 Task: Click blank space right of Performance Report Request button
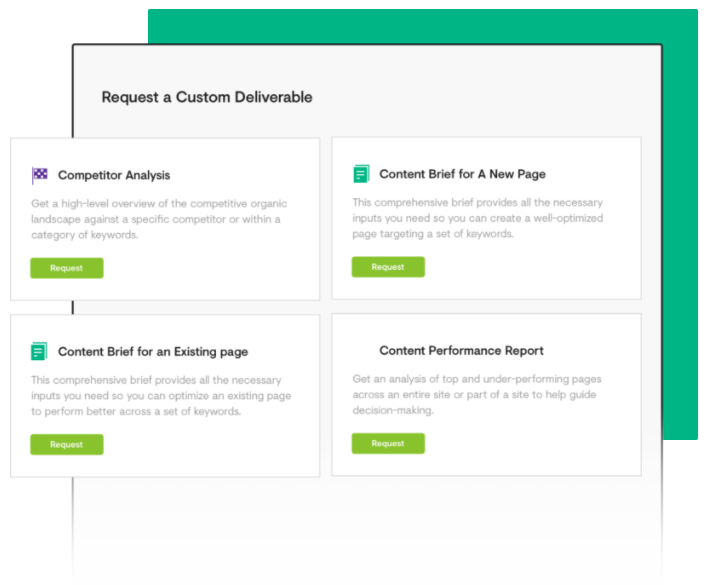(x=530, y=443)
